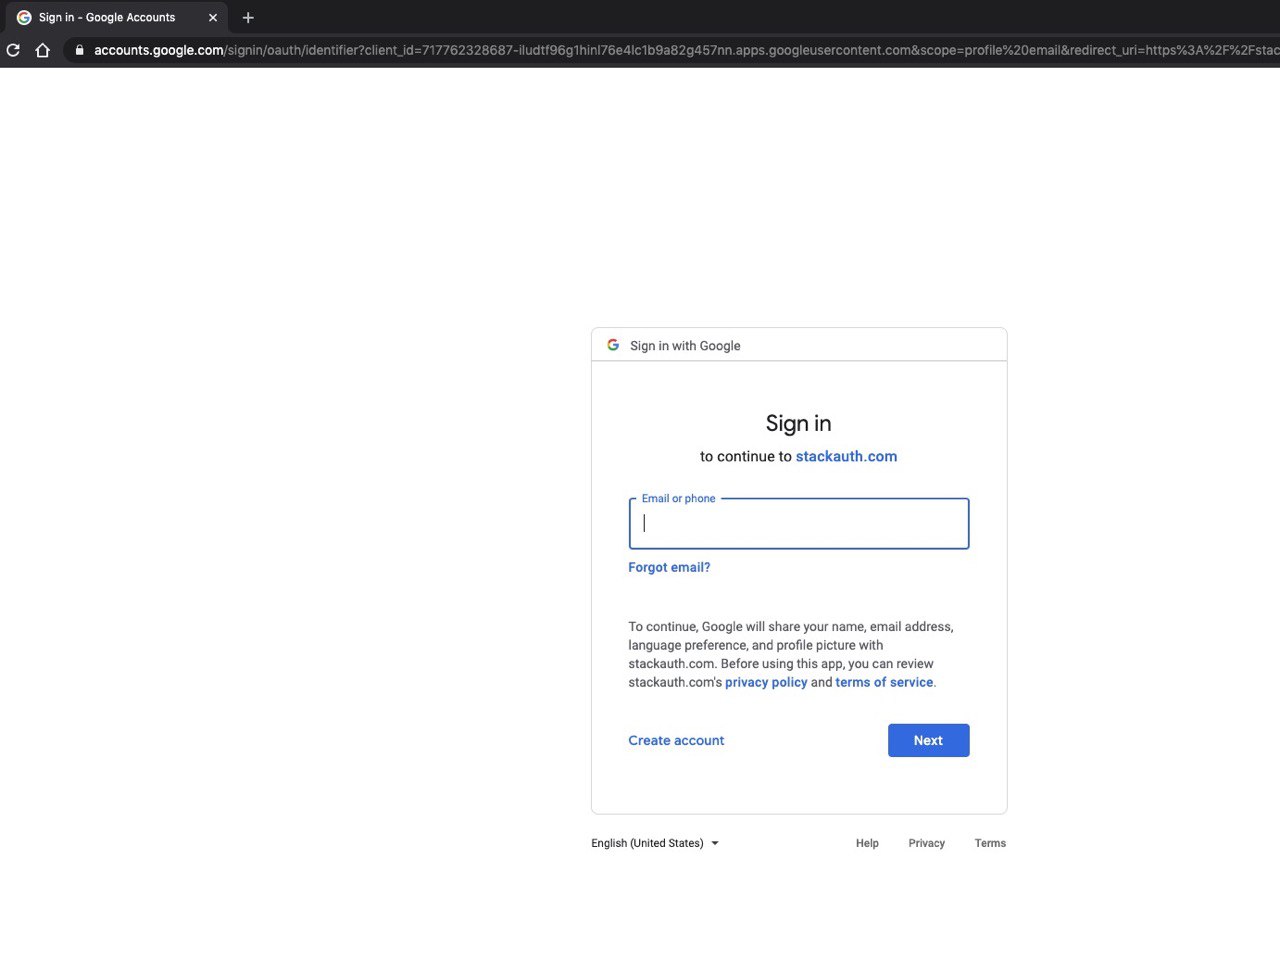This screenshot has height=973, width=1280.
Task: Follow the stackauth.com link
Action: click(846, 456)
